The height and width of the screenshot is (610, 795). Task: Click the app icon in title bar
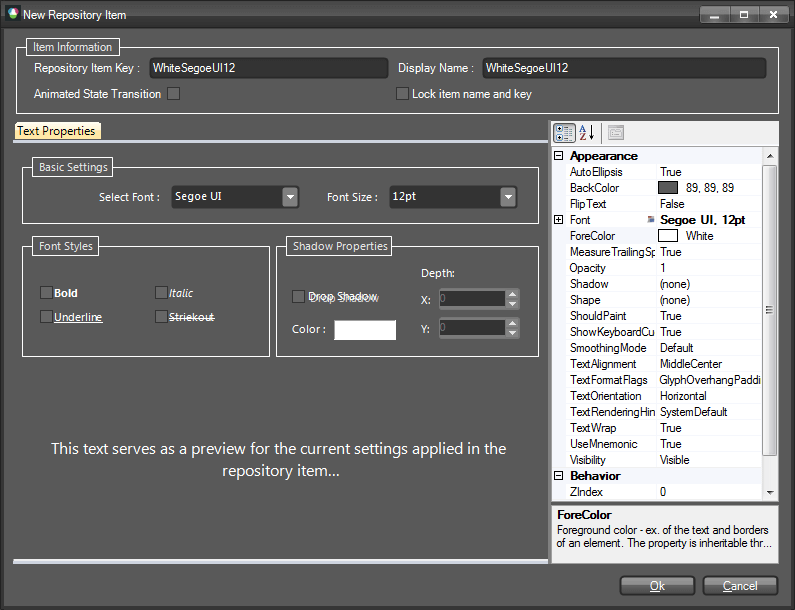[13, 13]
